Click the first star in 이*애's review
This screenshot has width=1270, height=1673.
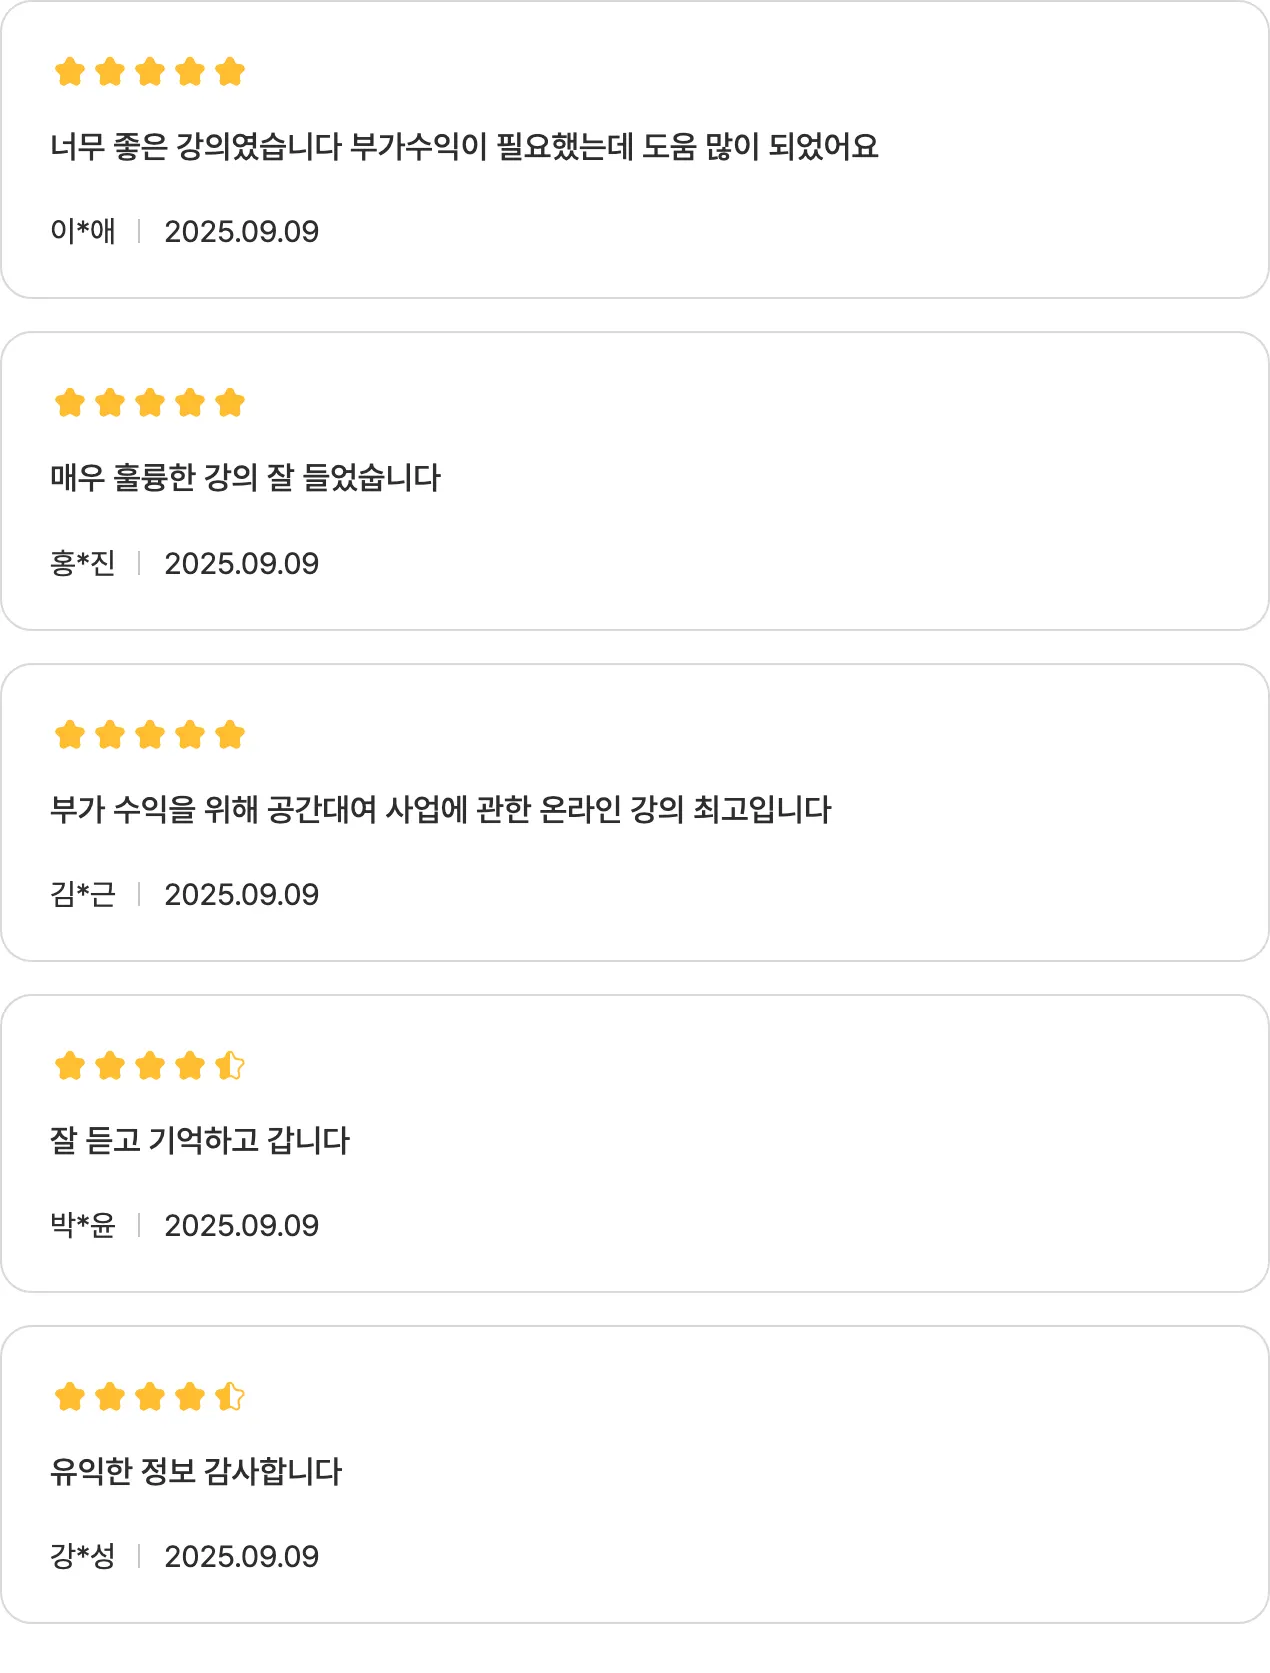(x=70, y=72)
